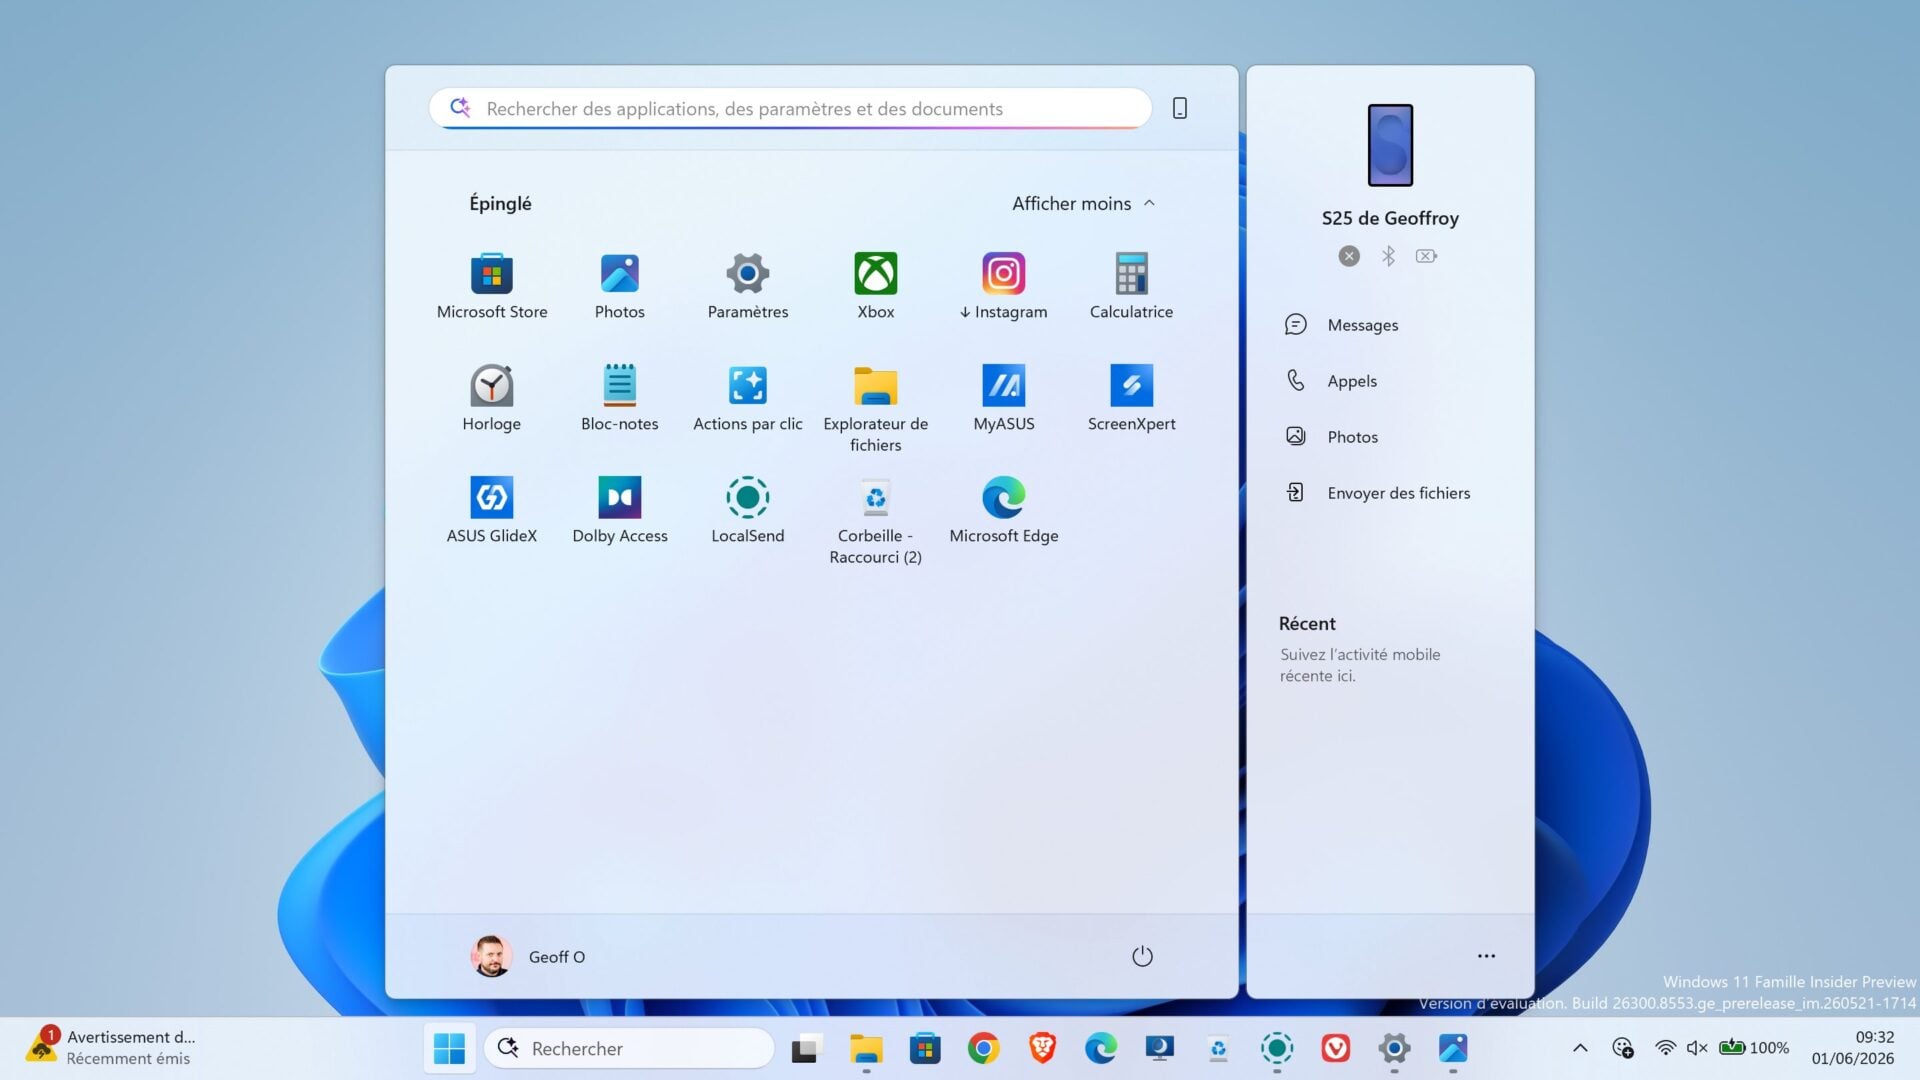
Task: Launch ASUS GlideX
Action: (x=492, y=511)
